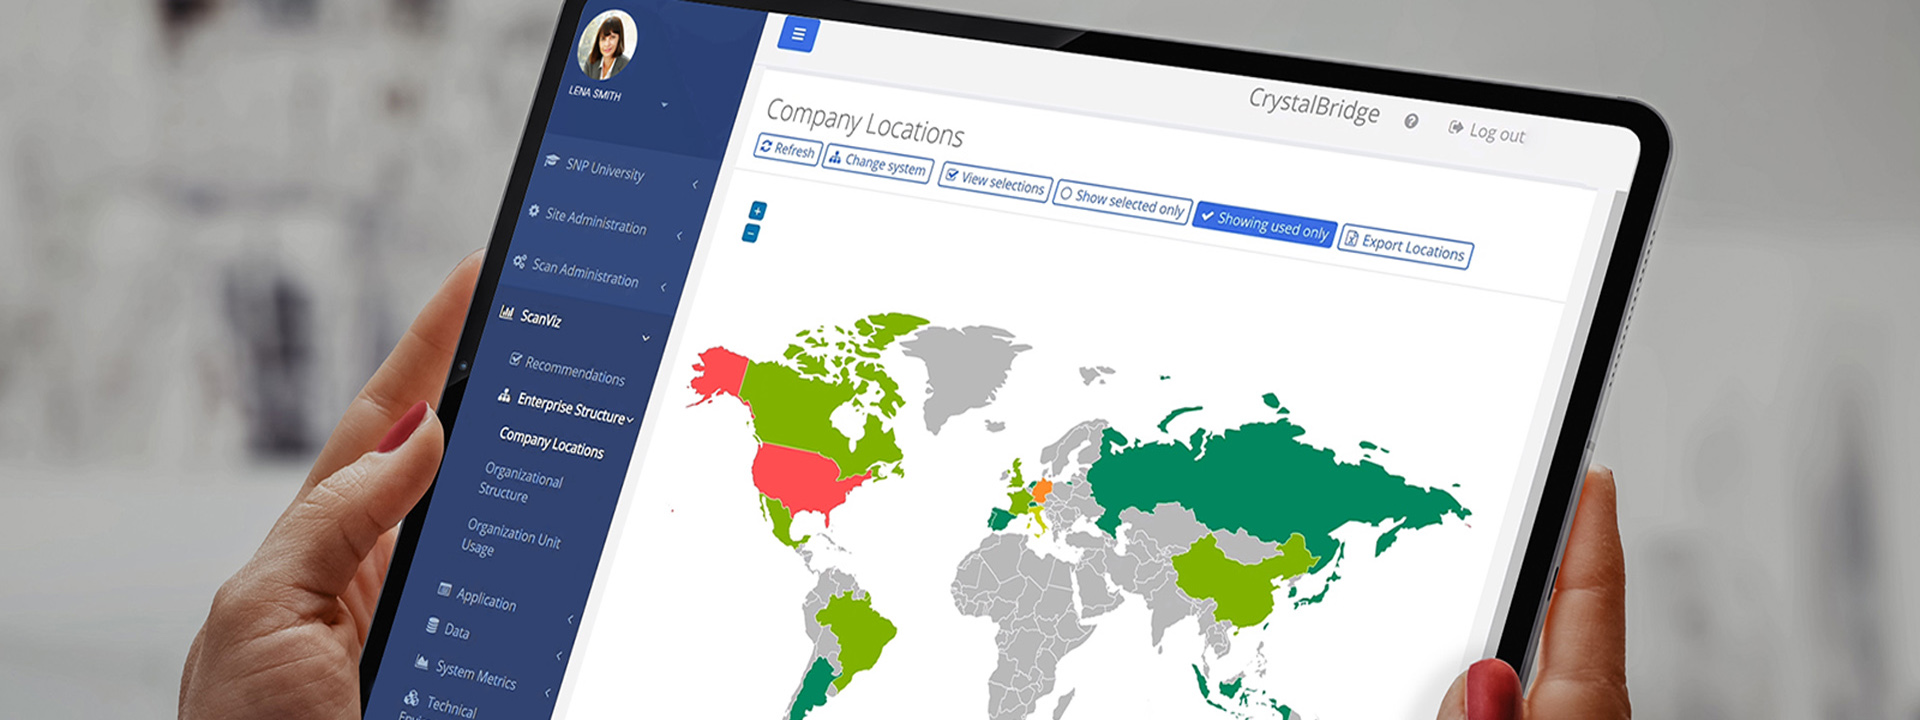Viewport: 1920px width, 720px height.
Task: Expand the Site Administration chevron
Action: click(x=679, y=236)
